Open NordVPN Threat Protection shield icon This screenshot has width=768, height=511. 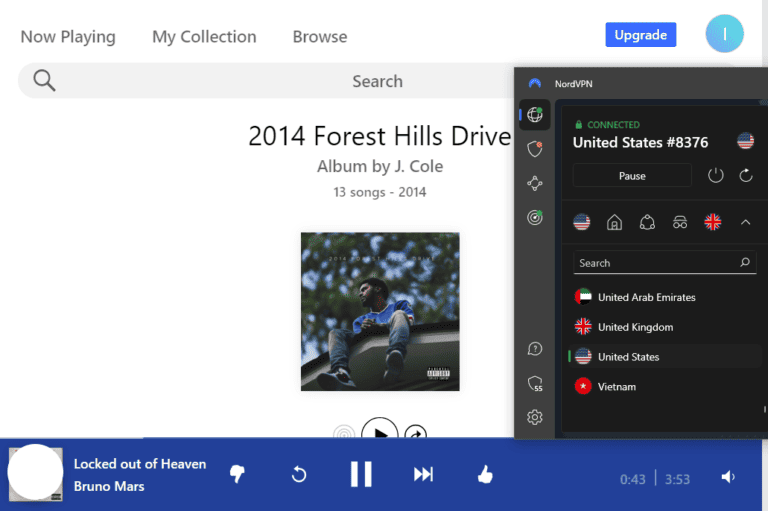point(535,149)
